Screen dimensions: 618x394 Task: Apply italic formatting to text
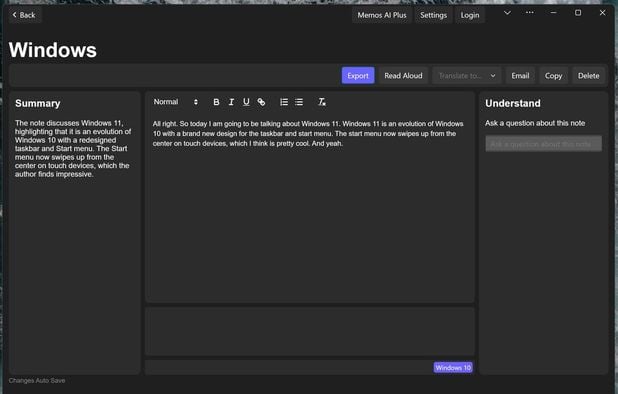tap(231, 102)
